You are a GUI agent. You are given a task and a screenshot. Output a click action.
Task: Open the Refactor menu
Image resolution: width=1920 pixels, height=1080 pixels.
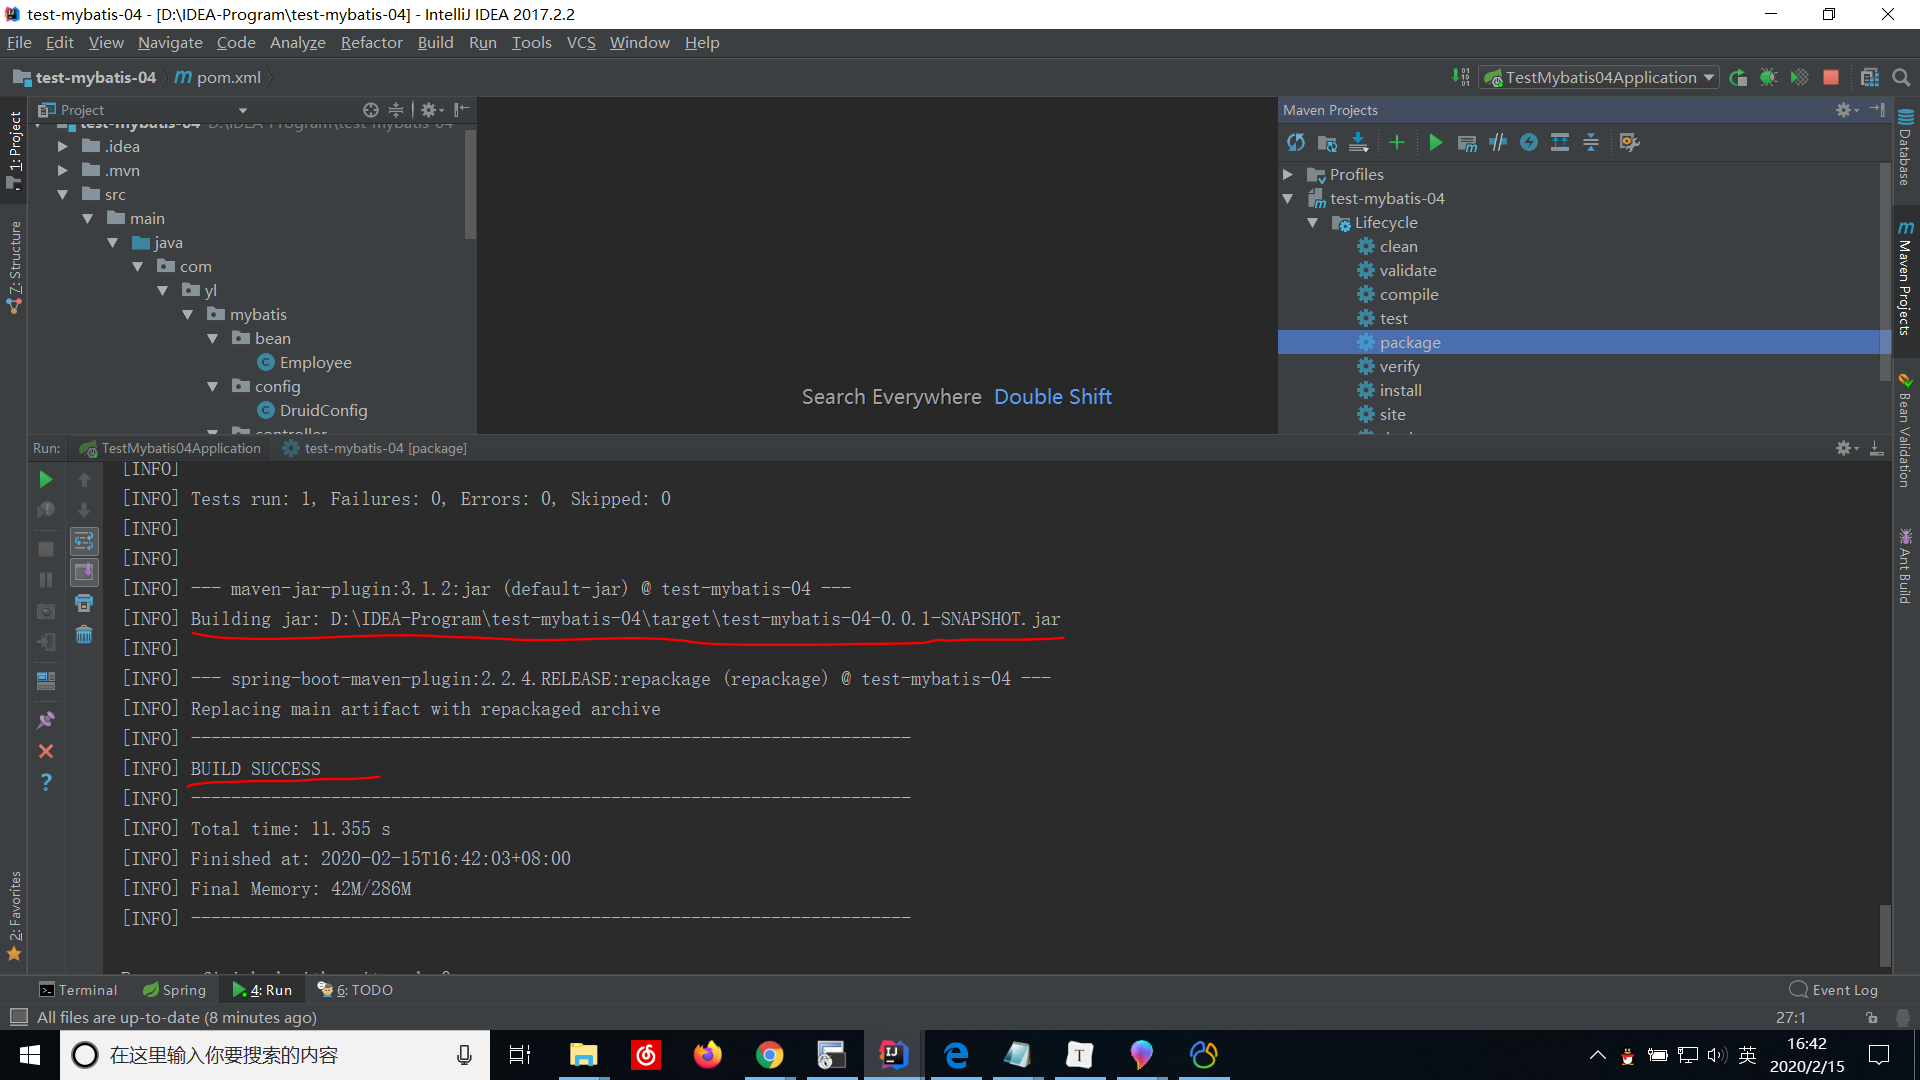(371, 42)
